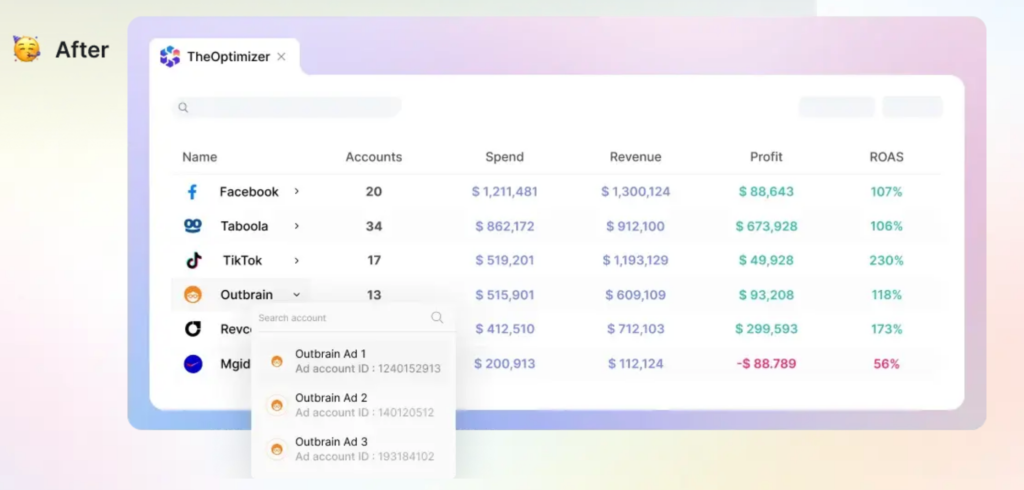Click the Mgid logo icon
1024x490 pixels.
click(x=193, y=364)
